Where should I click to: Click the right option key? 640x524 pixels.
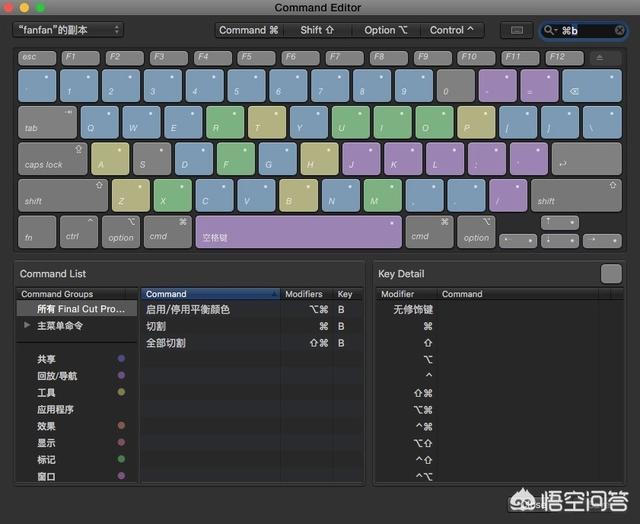pos(476,232)
